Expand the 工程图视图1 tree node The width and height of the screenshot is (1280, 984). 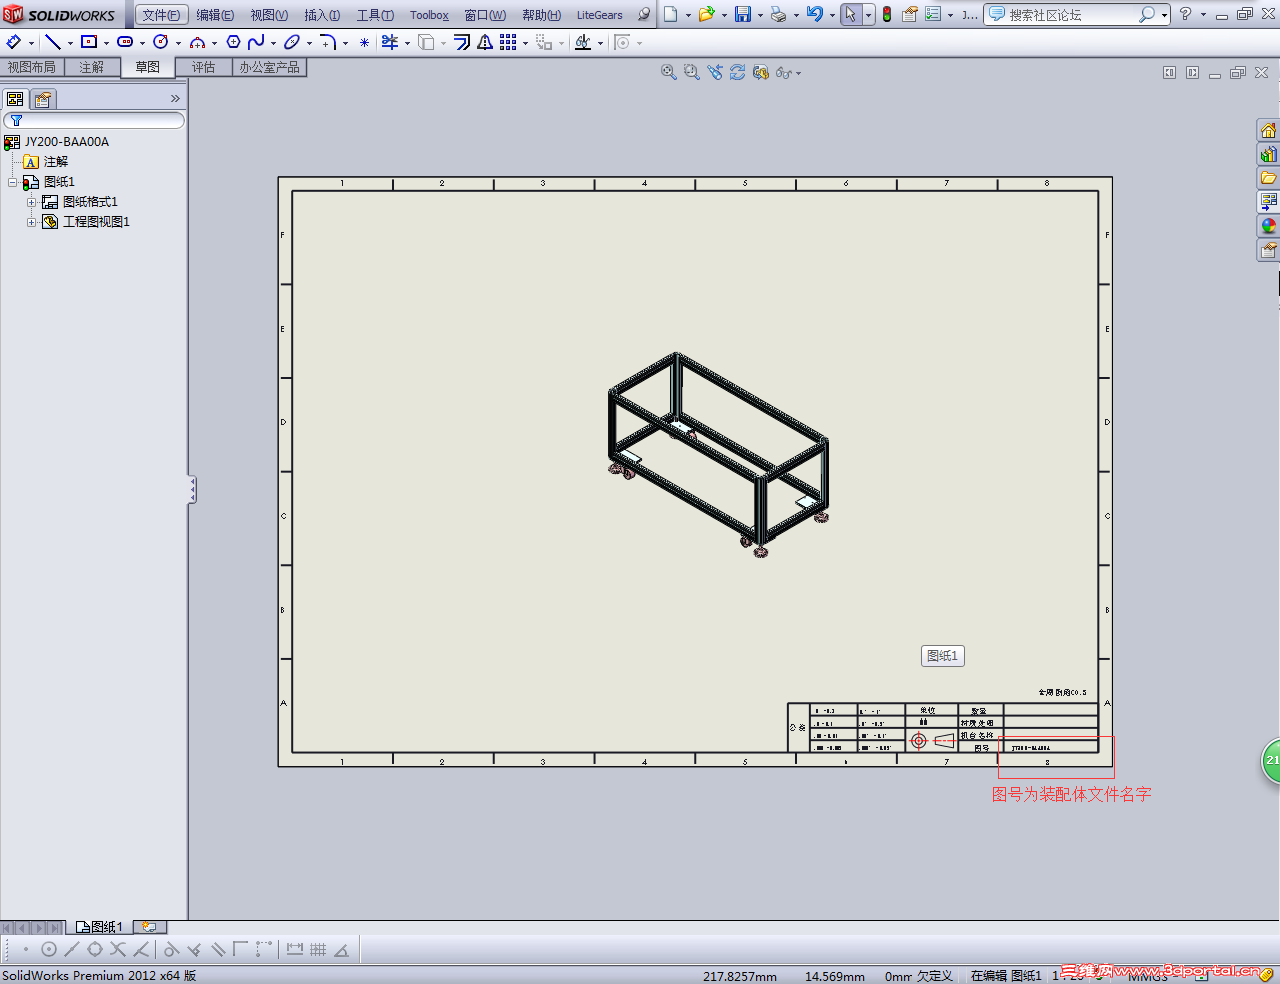32,222
